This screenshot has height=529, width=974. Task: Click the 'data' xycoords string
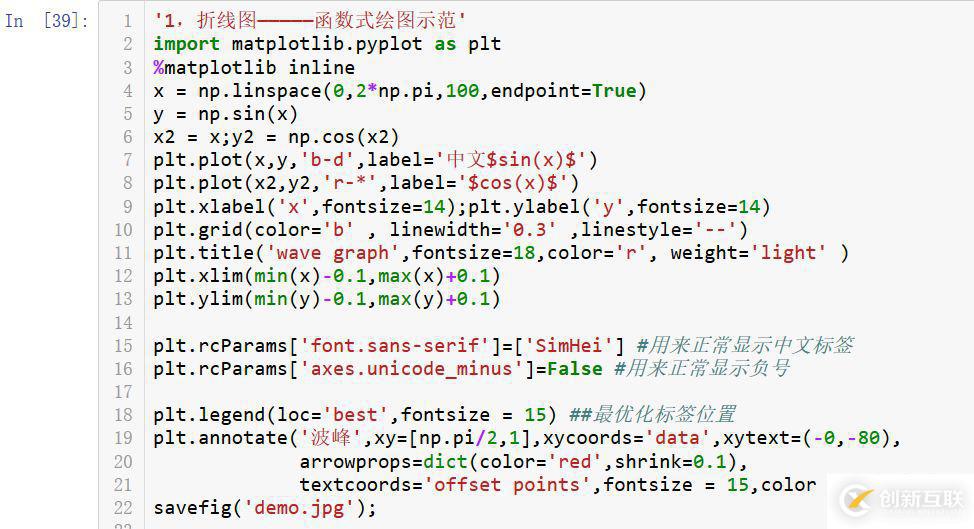point(677,438)
